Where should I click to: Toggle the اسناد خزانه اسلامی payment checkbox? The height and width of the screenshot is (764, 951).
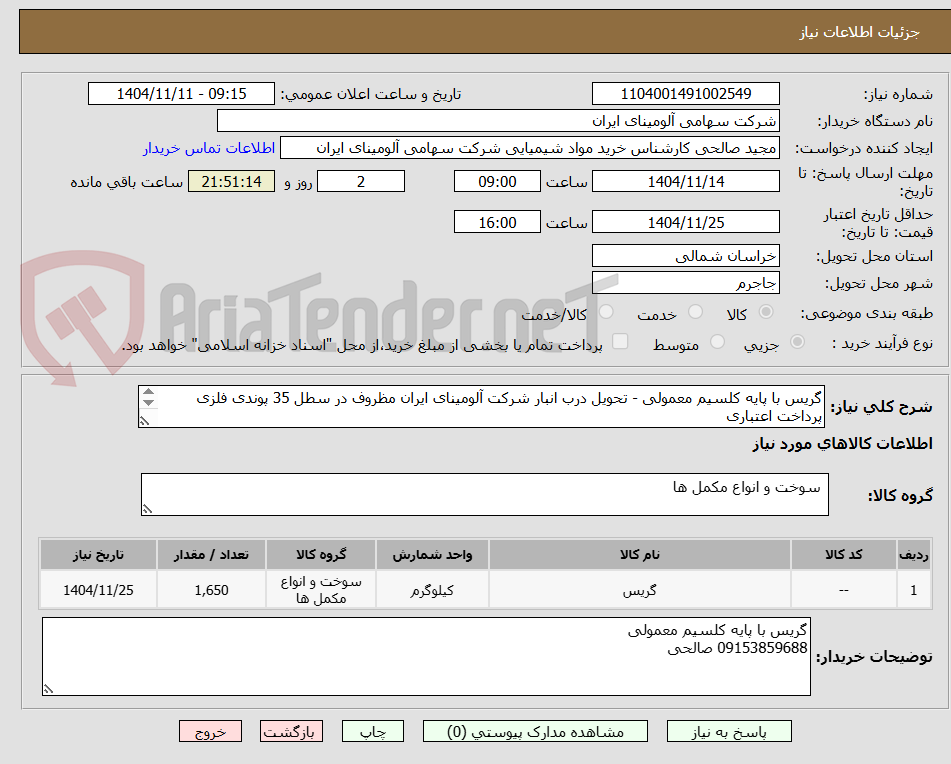(620, 341)
